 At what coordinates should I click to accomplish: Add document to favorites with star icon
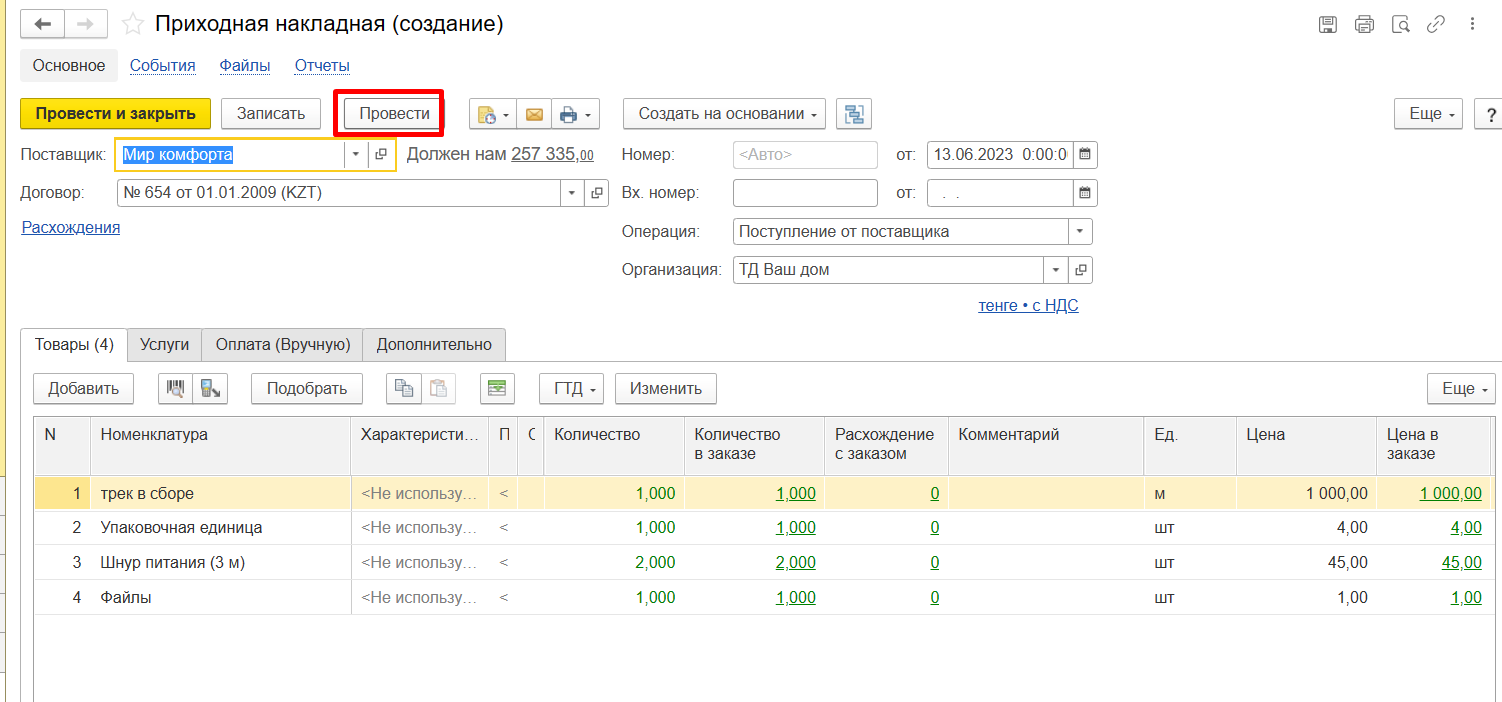pos(132,24)
